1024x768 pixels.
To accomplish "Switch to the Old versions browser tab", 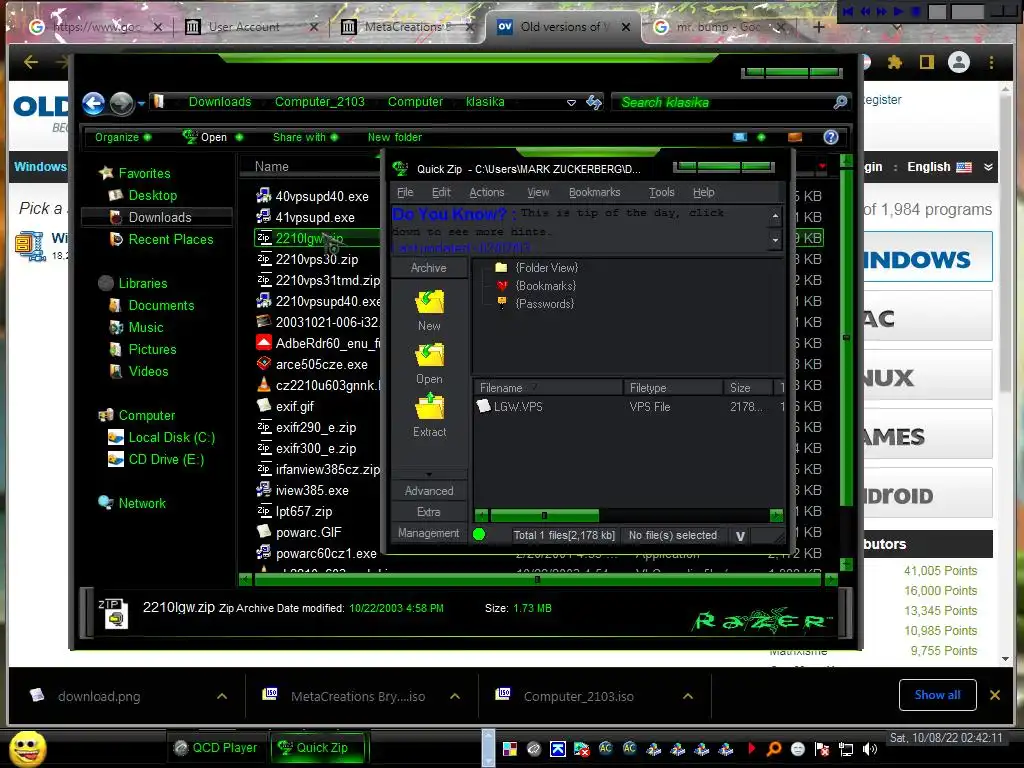I will 562,27.
